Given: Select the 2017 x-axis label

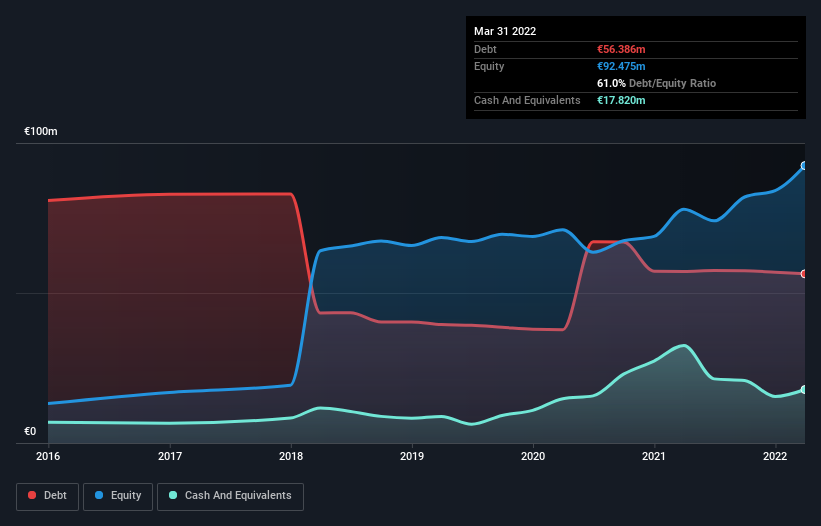Looking at the screenshot, I should tap(170, 456).
